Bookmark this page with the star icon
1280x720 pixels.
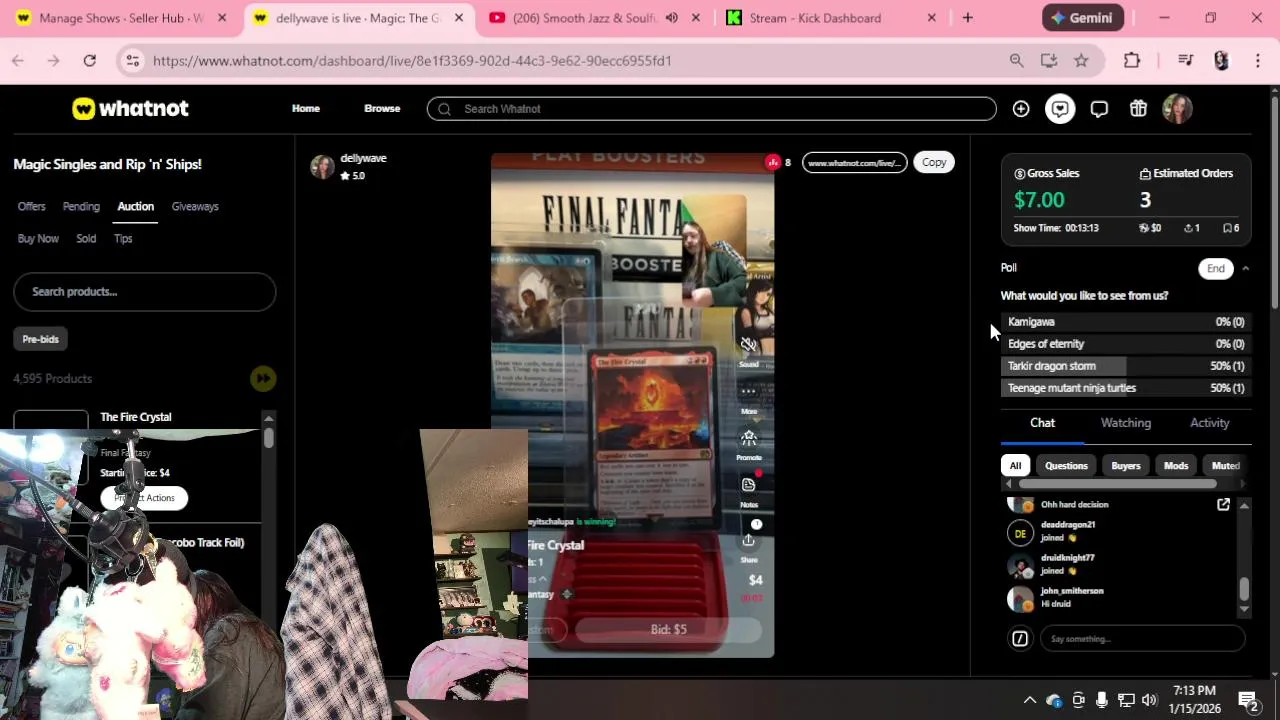coord(1081,61)
